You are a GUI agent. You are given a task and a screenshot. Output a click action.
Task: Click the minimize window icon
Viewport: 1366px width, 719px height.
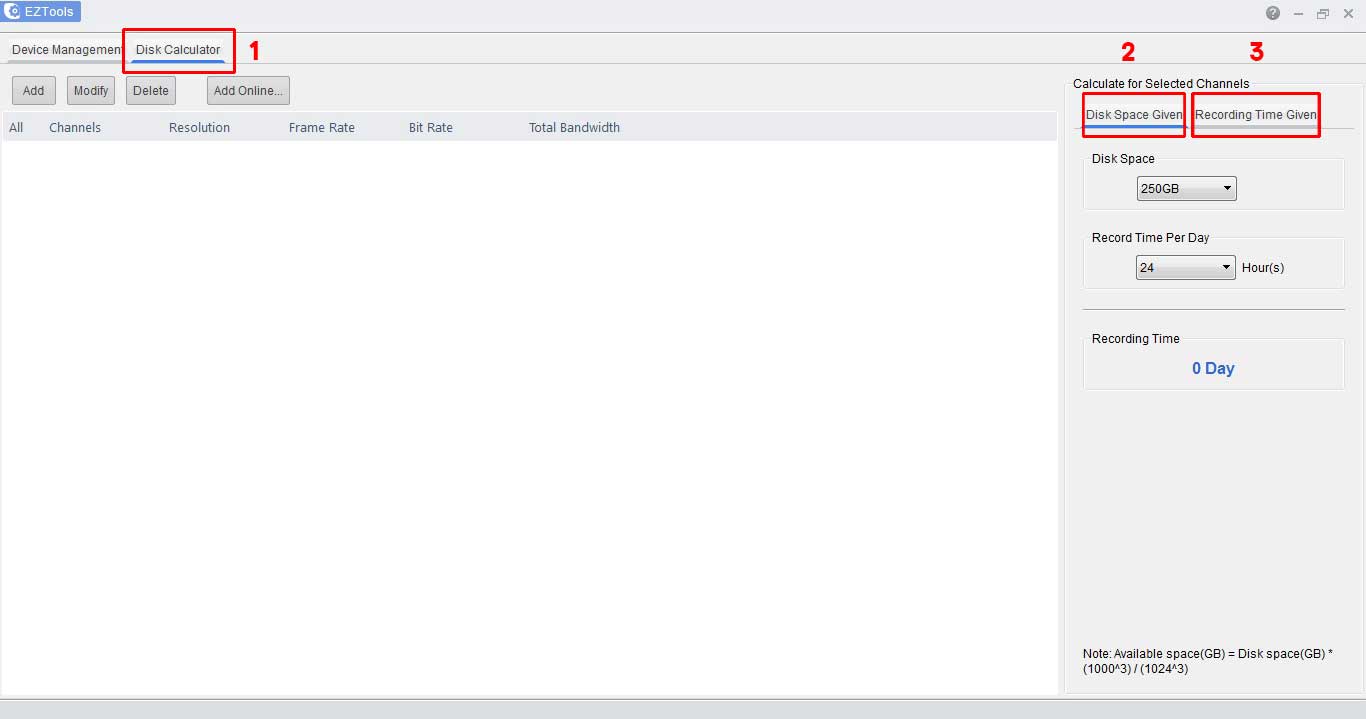tap(1297, 13)
